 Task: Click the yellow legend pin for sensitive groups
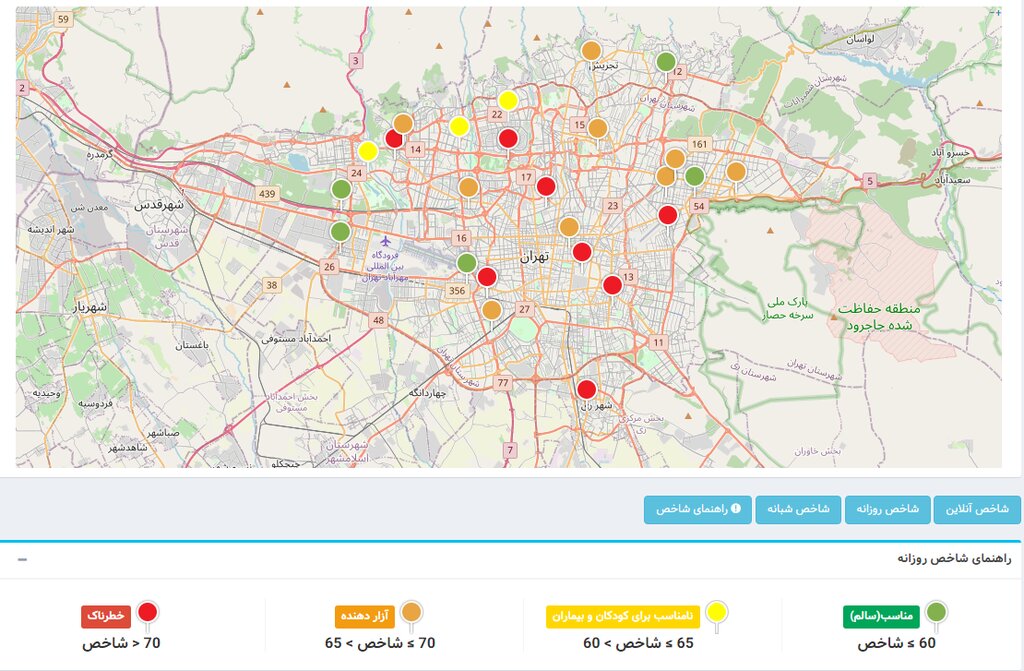[716, 612]
